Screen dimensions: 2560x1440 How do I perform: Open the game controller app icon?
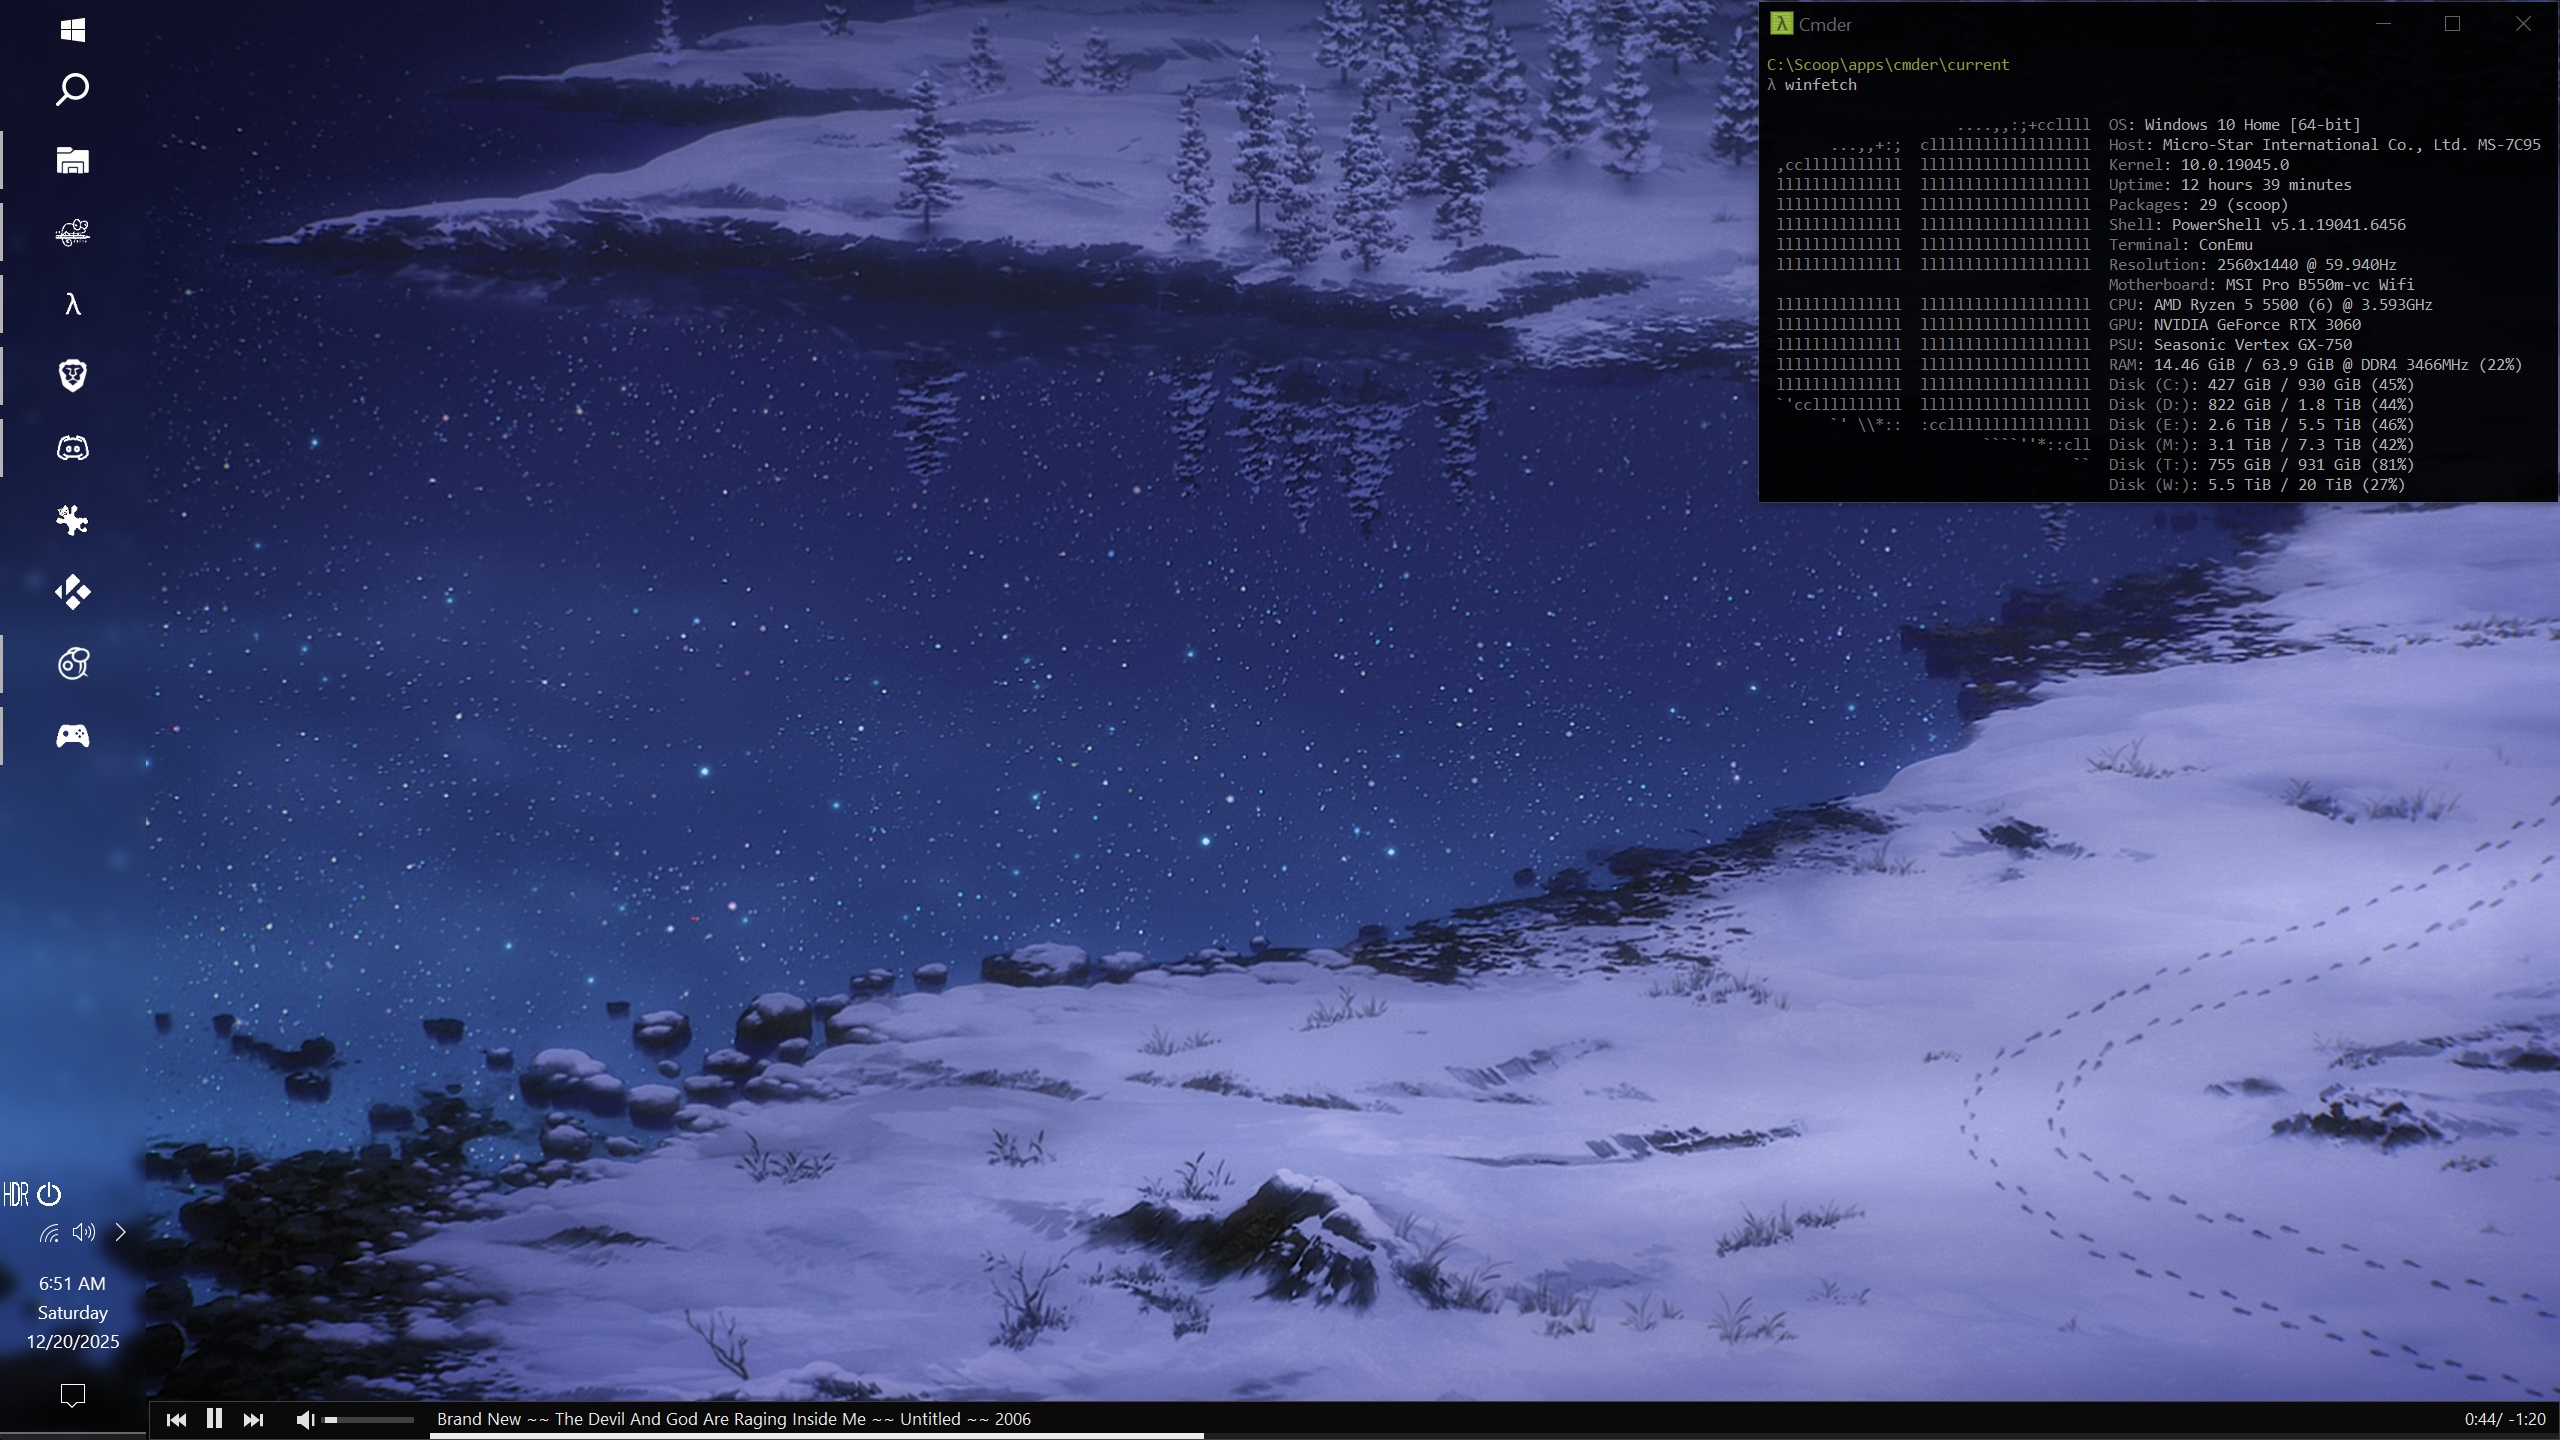point(72,736)
